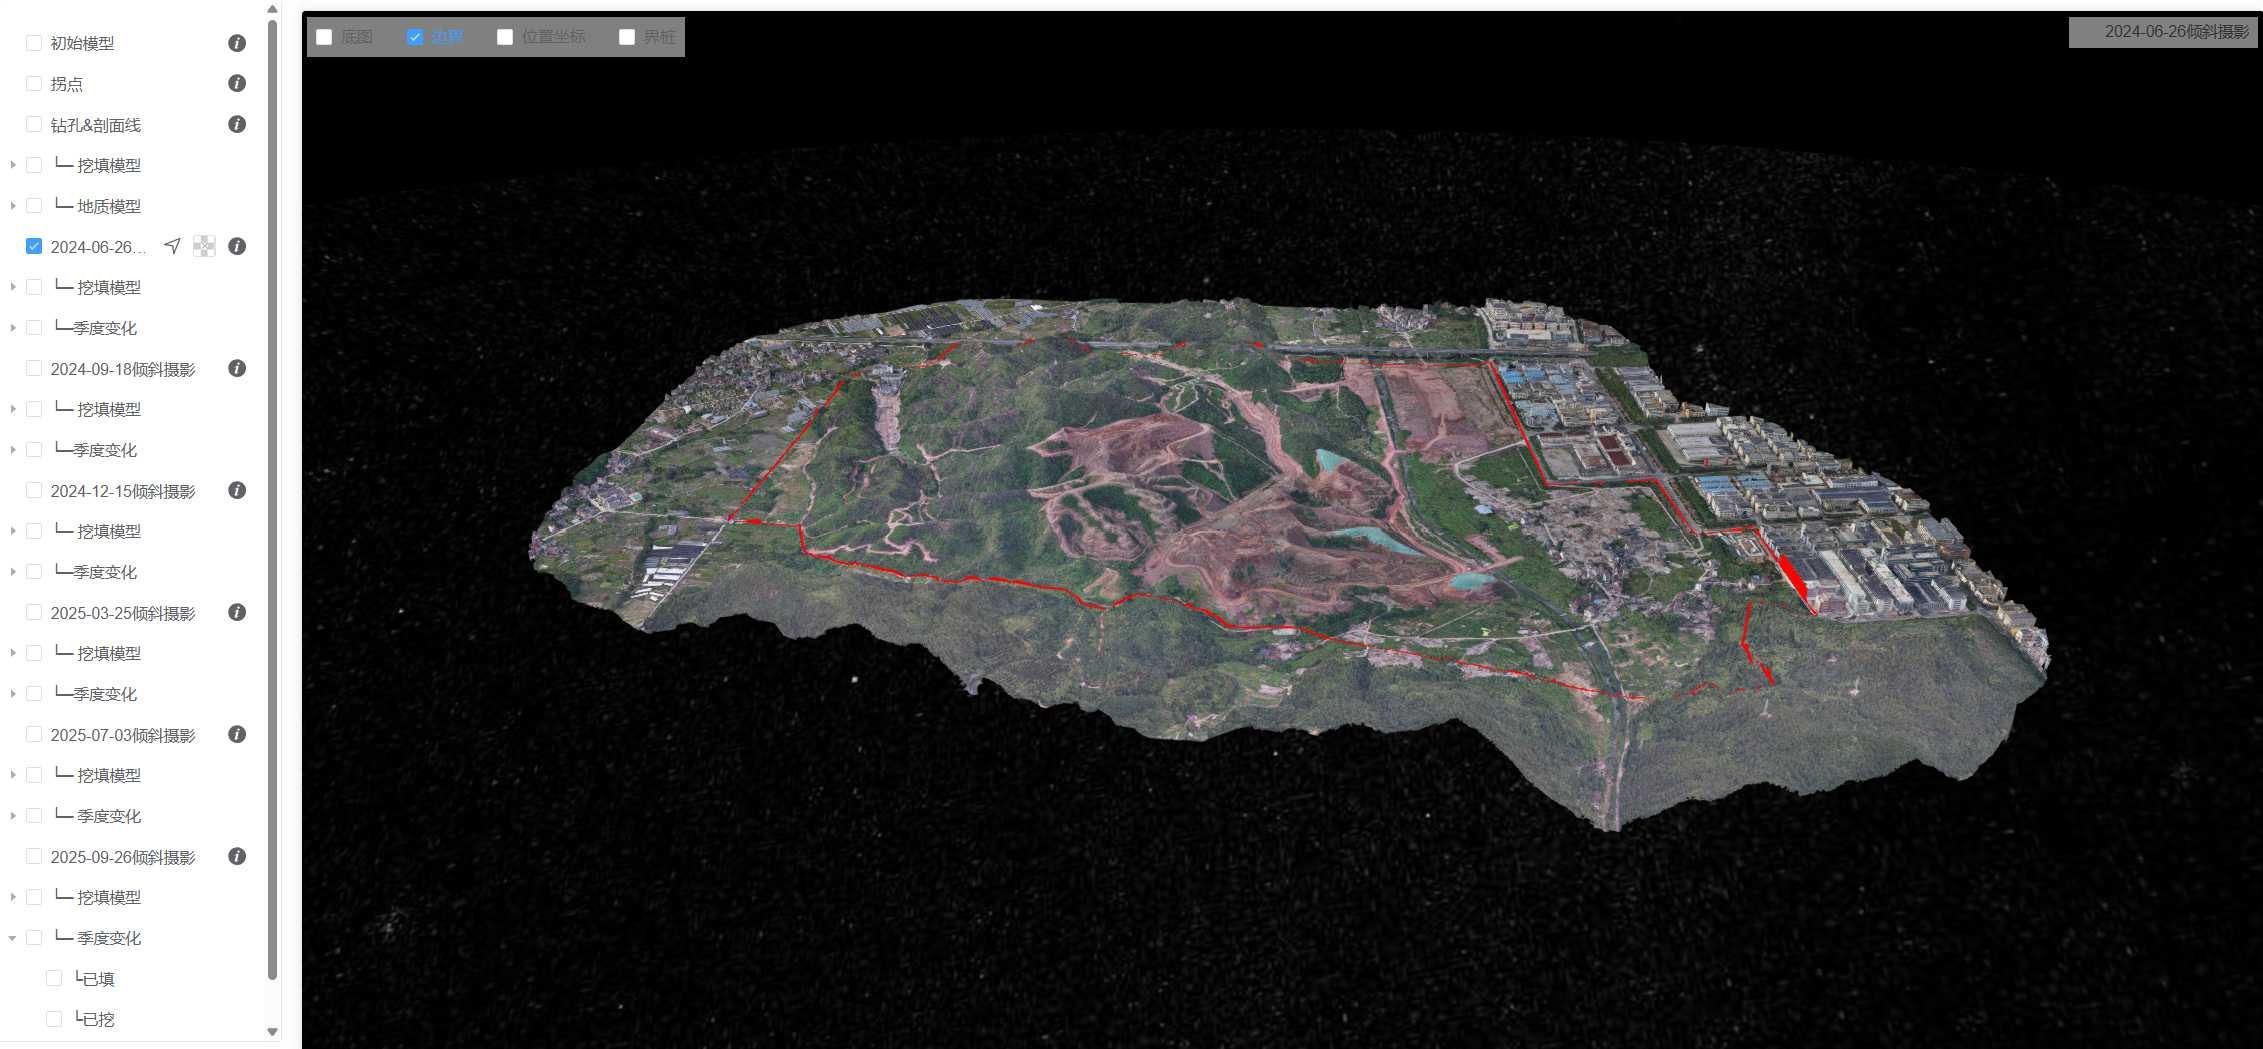The height and width of the screenshot is (1049, 2263).
Task: Expand 挖填模型 under 2025-03-25倾斜摄影
Action: pos(13,653)
